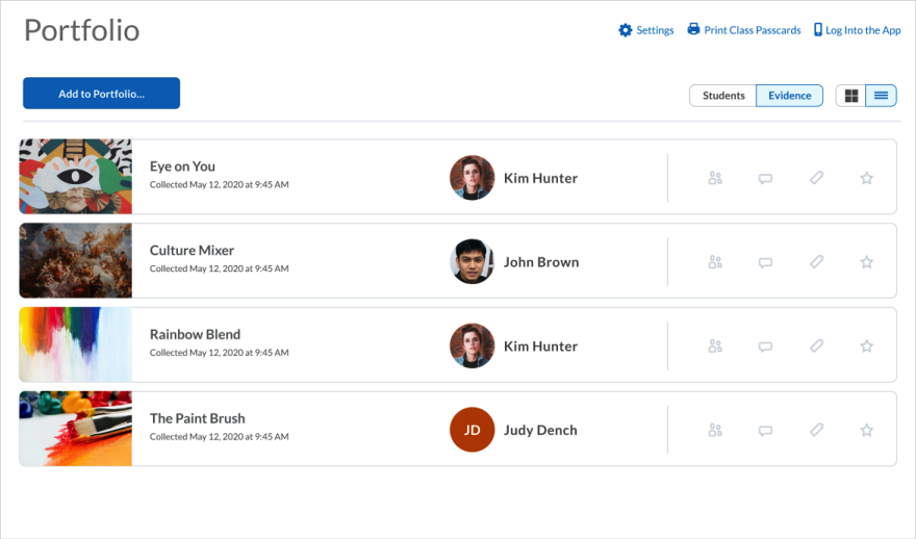
Task: Click the Add to Portfolio button
Action: click(101, 93)
